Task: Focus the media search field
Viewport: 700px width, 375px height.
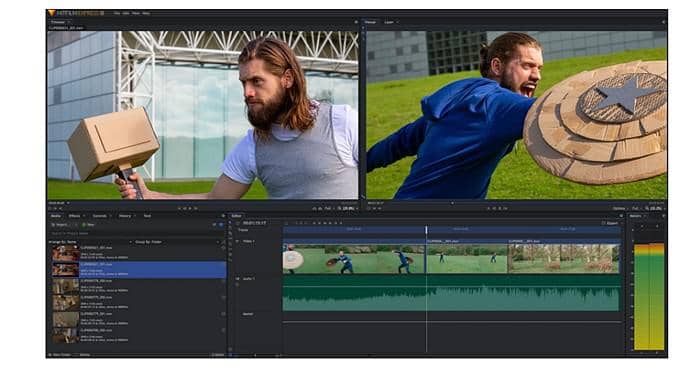Action: pyautogui.click(x=136, y=233)
